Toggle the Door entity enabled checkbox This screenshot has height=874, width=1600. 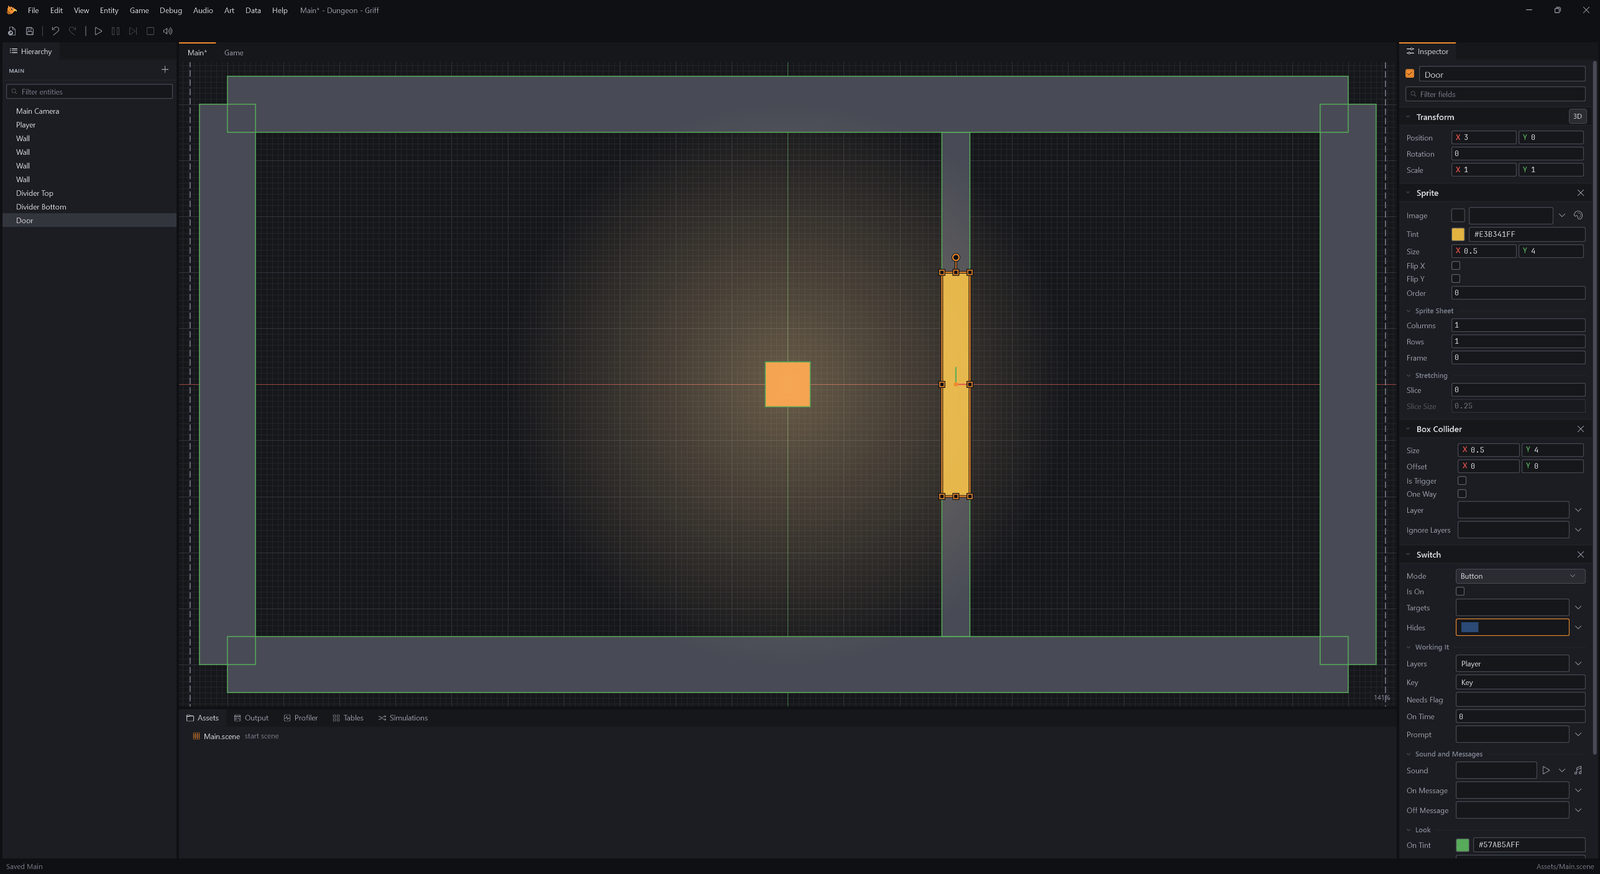[x=1410, y=74]
